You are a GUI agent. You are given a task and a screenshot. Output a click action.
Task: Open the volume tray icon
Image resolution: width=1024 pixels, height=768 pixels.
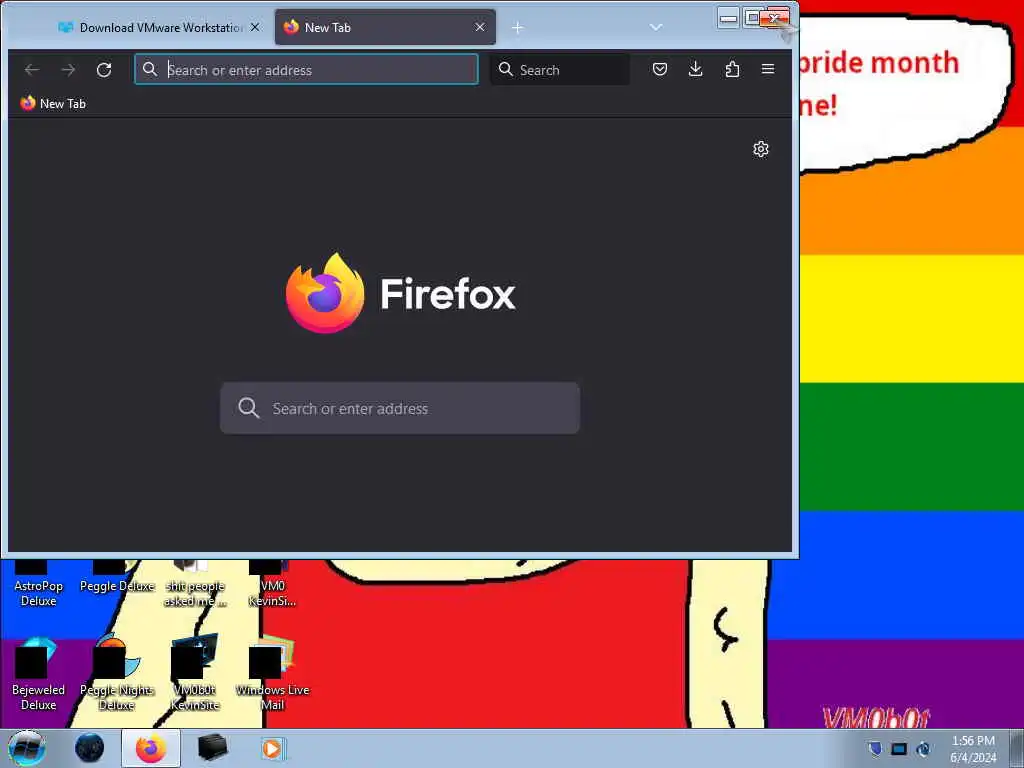pyautogui.click(x=923, y=748)
